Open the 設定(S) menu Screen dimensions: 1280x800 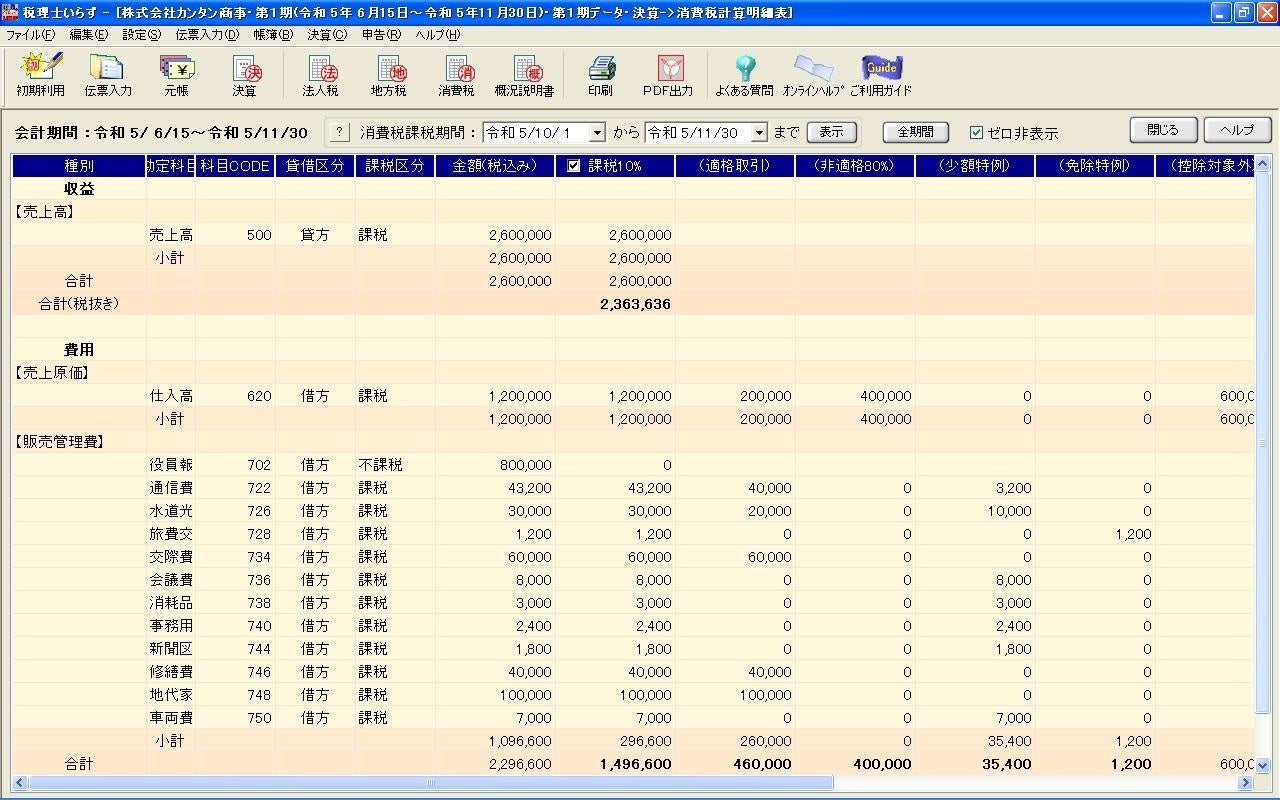pyautogui.click(x=141, y=34)
